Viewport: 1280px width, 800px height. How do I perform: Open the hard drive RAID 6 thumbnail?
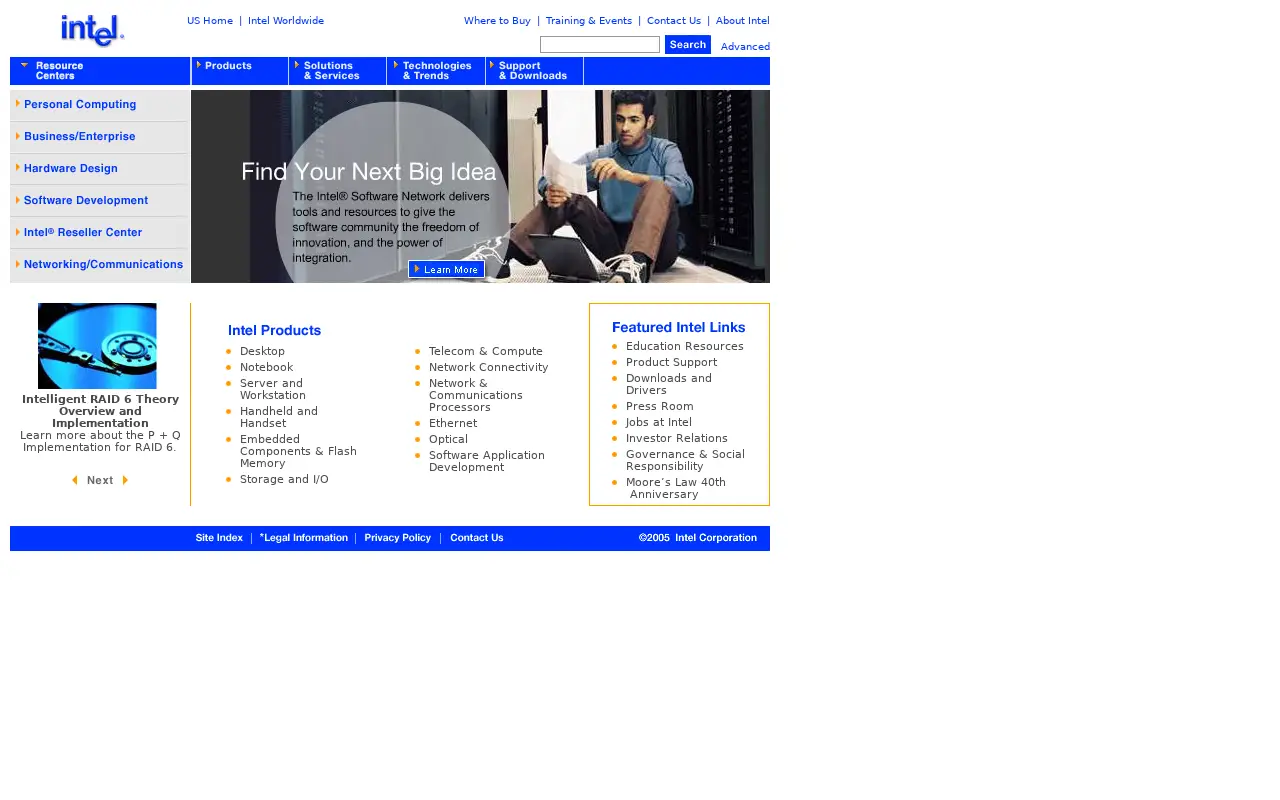[97, 346]
